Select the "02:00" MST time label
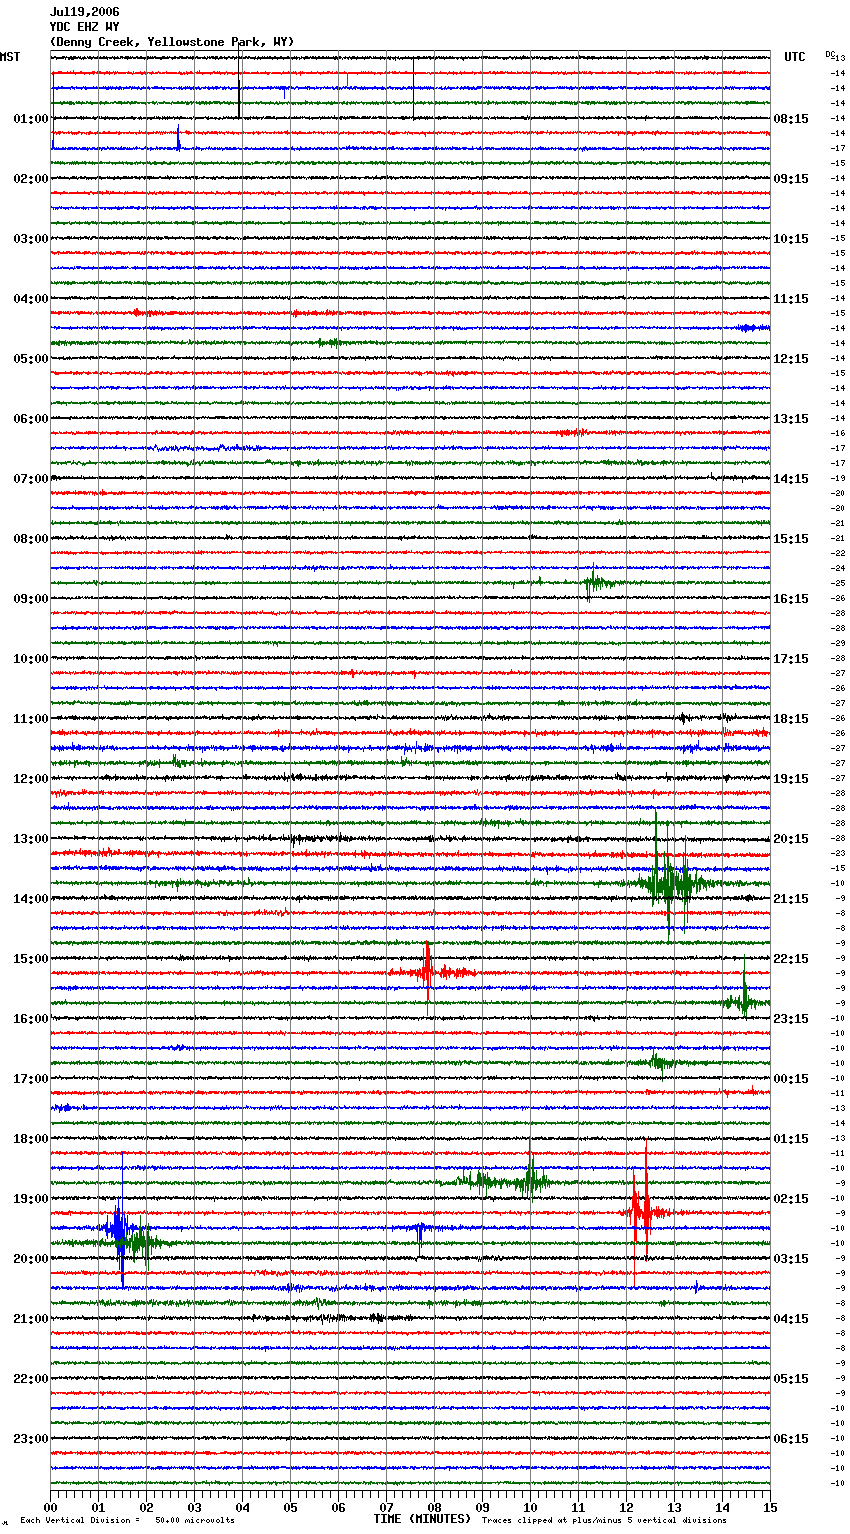The width and height of the screenshot is (850, 1534). [x=31, y=179]
